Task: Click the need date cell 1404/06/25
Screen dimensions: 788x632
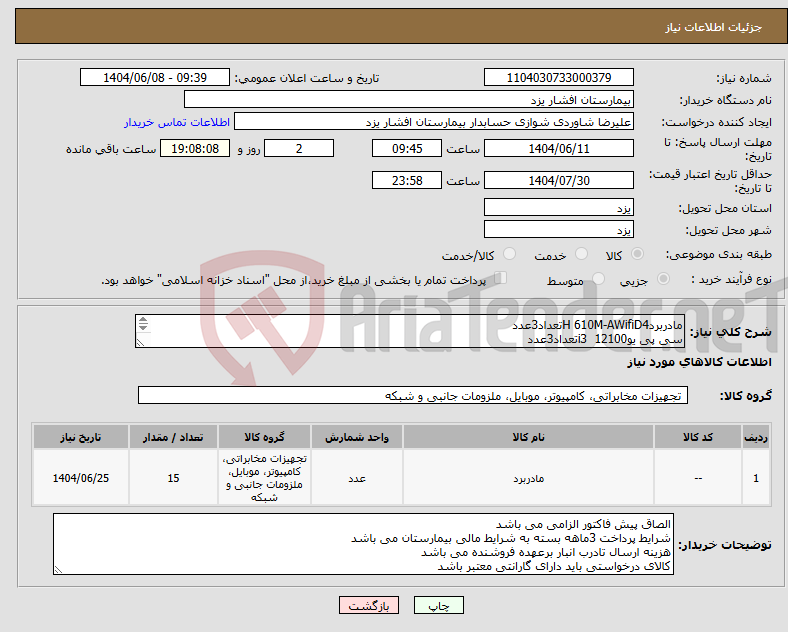Action: pos(80,478)
